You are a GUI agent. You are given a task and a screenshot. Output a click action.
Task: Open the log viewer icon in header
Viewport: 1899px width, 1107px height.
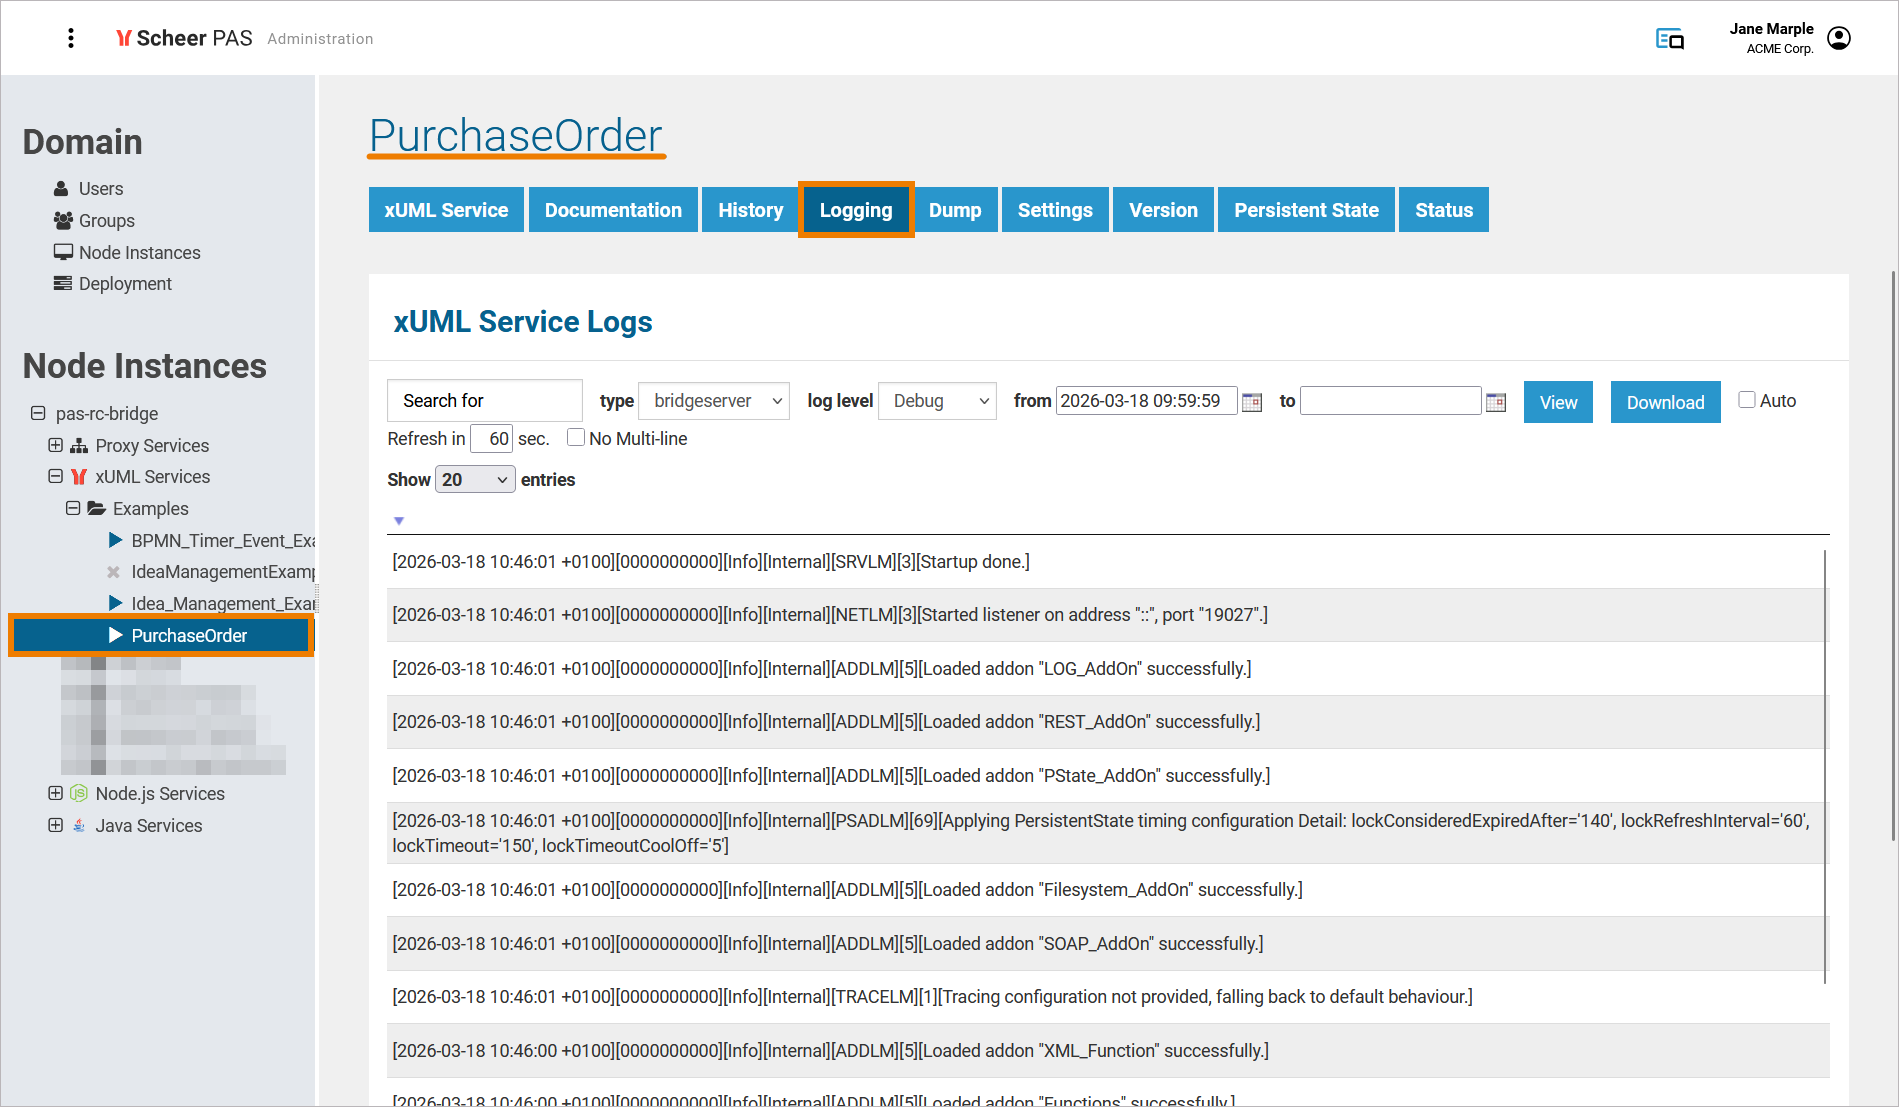[1669, 39]
